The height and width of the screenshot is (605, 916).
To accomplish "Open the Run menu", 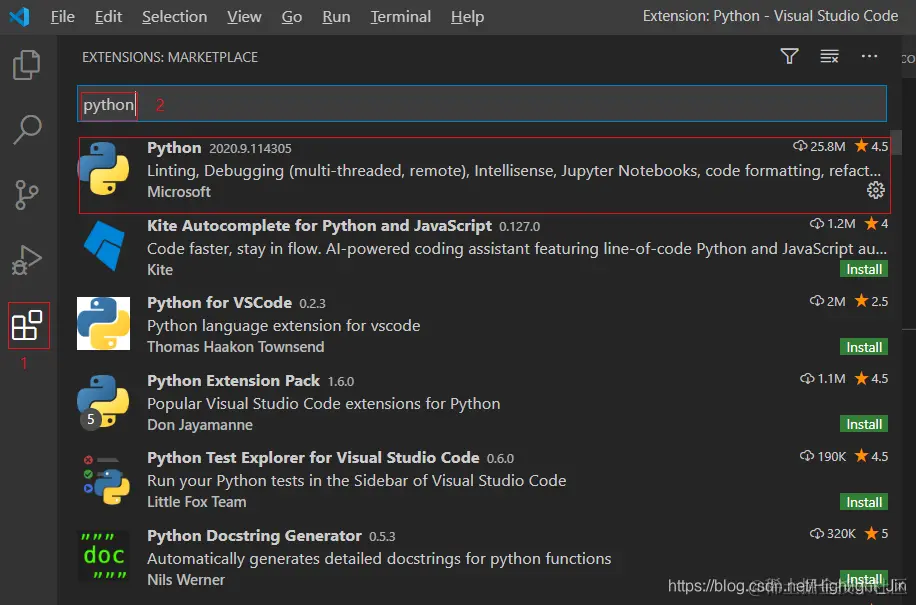I will (336, 16).
